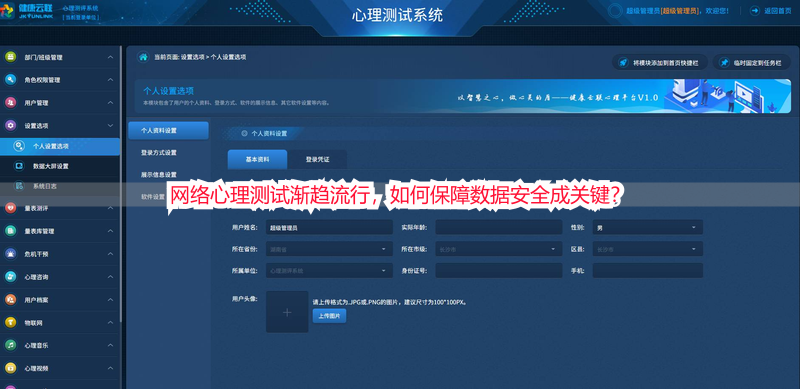
Task: Click the 设置选项 gear icon
Action: click(x=10, y=125)
